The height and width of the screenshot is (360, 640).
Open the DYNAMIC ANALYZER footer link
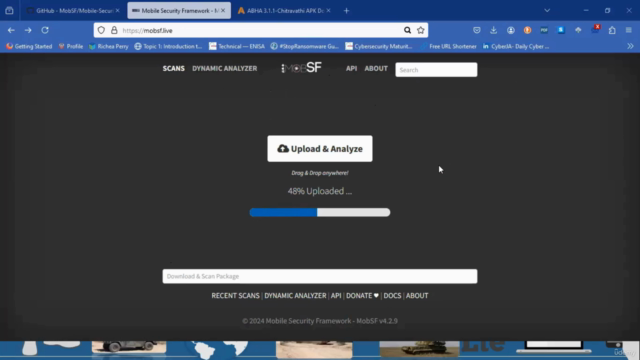[295, 296]
